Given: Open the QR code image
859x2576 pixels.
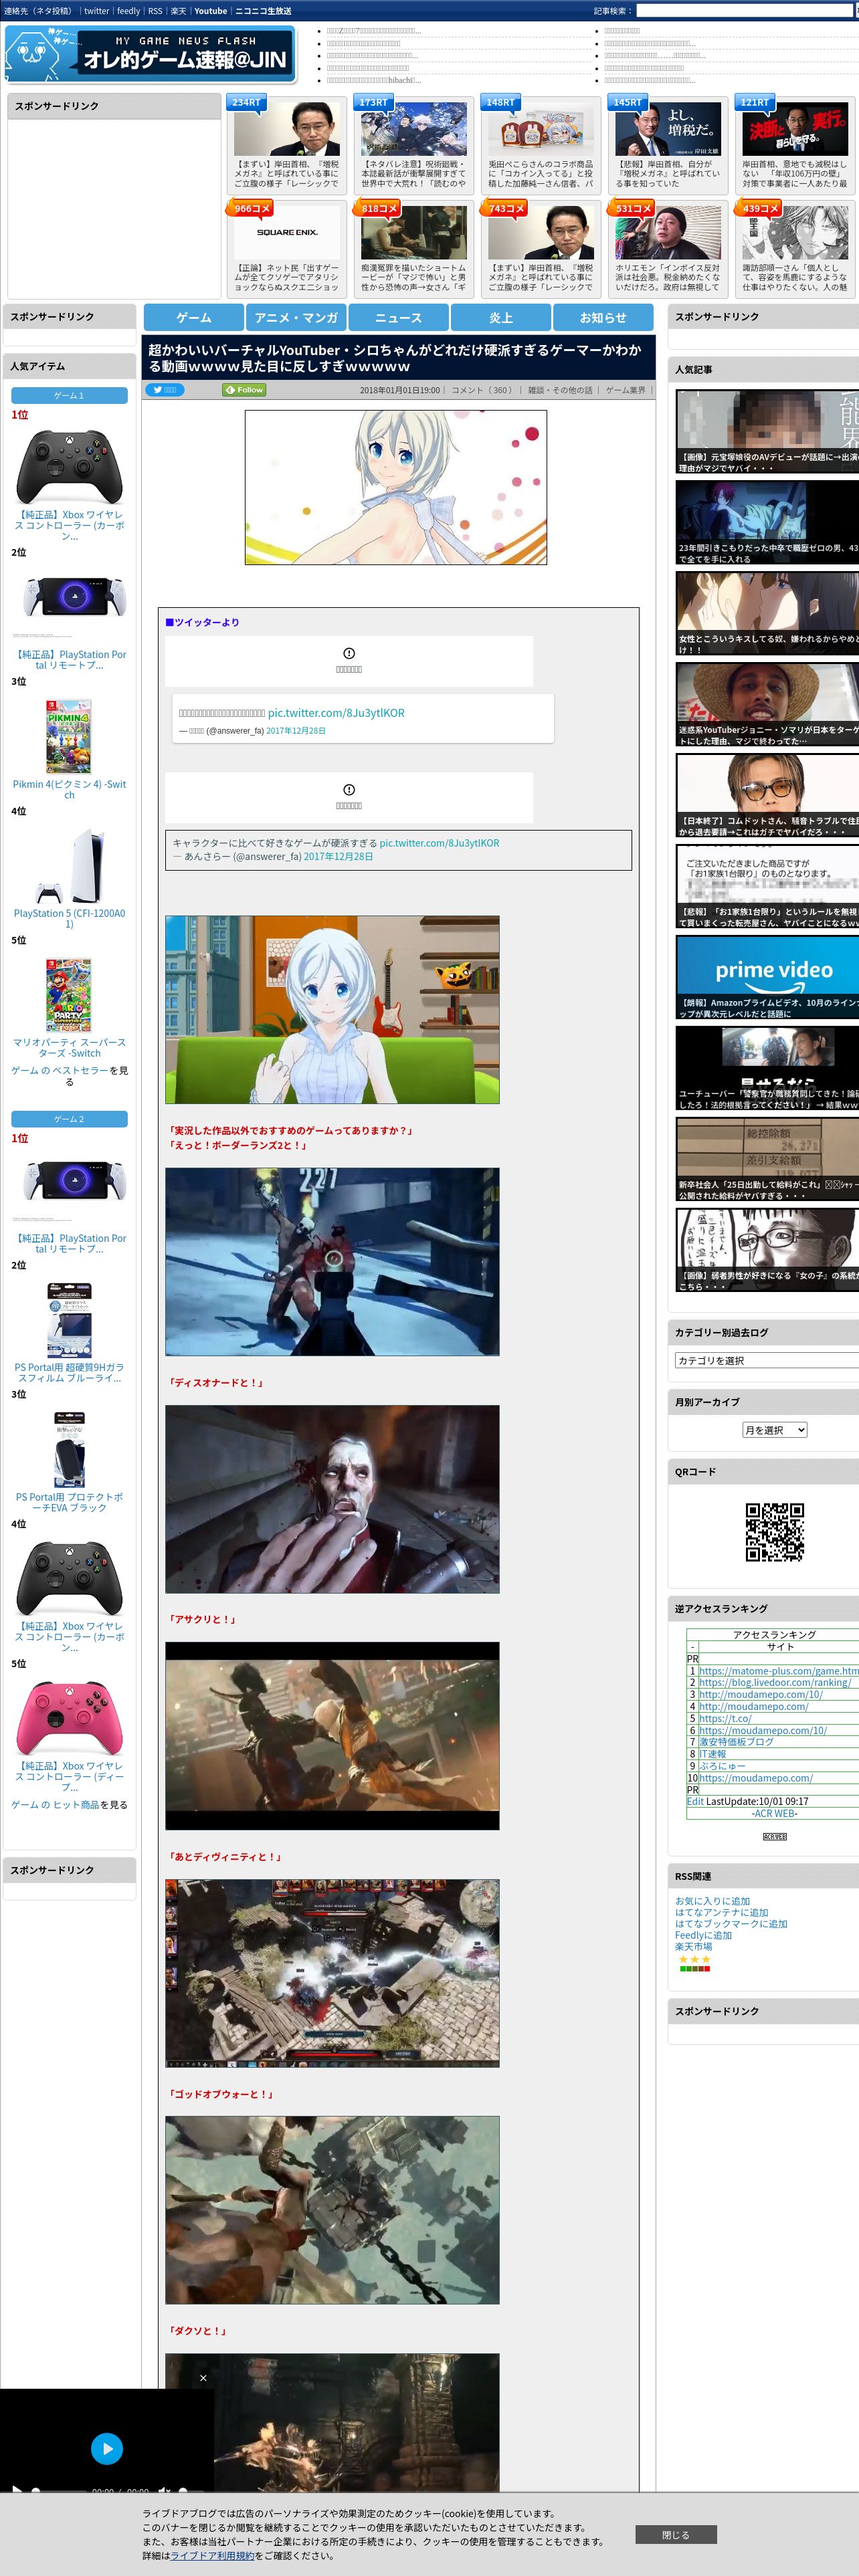Looking at the screenshot, I should (x=774, y=1531).
